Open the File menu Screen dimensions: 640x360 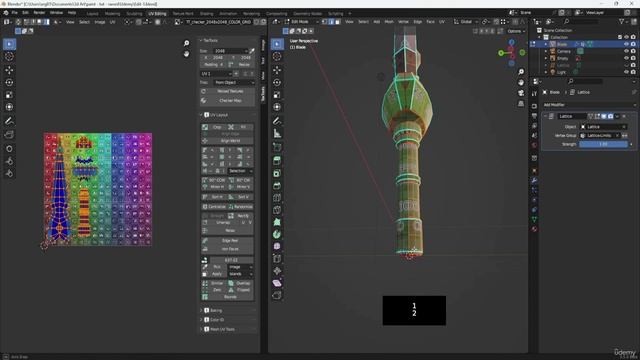tap(14, 13)
